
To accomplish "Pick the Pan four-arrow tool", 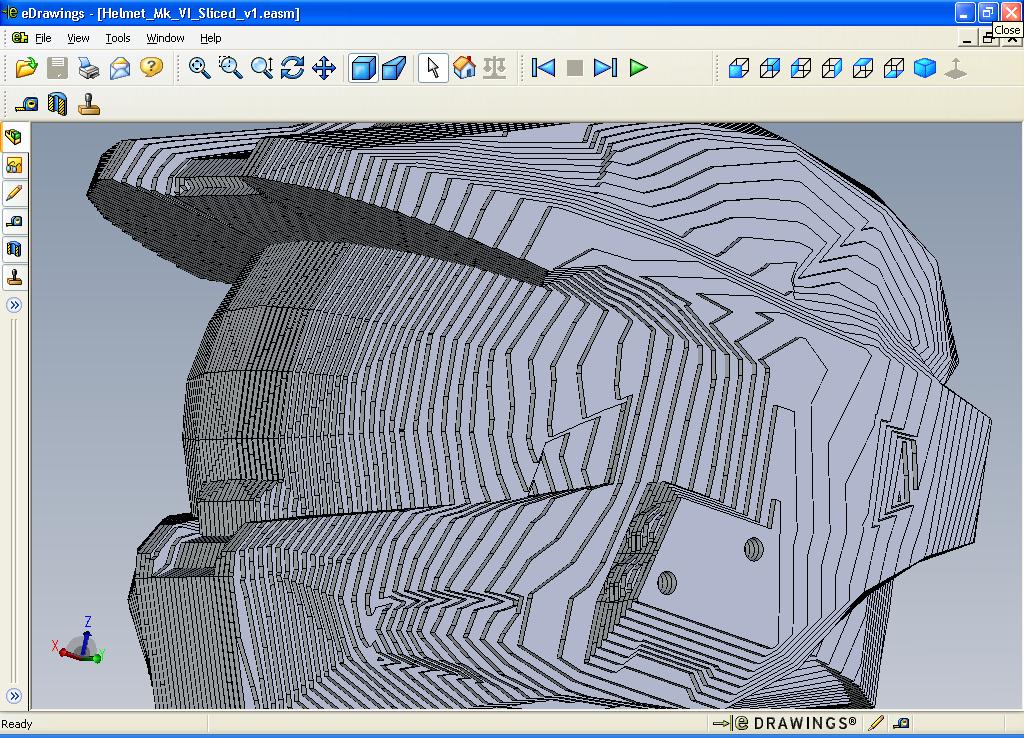I will (x=324, y=68).
